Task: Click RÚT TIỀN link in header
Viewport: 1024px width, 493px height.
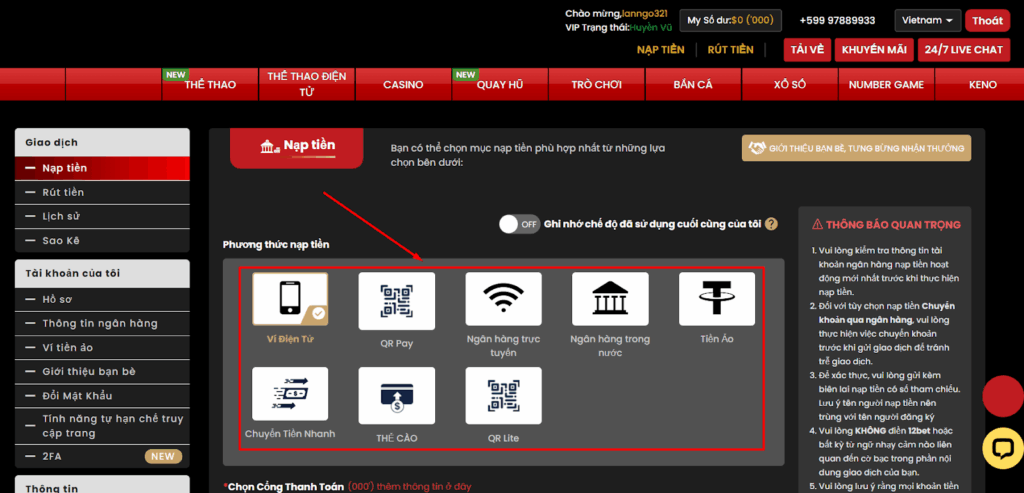Action: click(730, 50)
